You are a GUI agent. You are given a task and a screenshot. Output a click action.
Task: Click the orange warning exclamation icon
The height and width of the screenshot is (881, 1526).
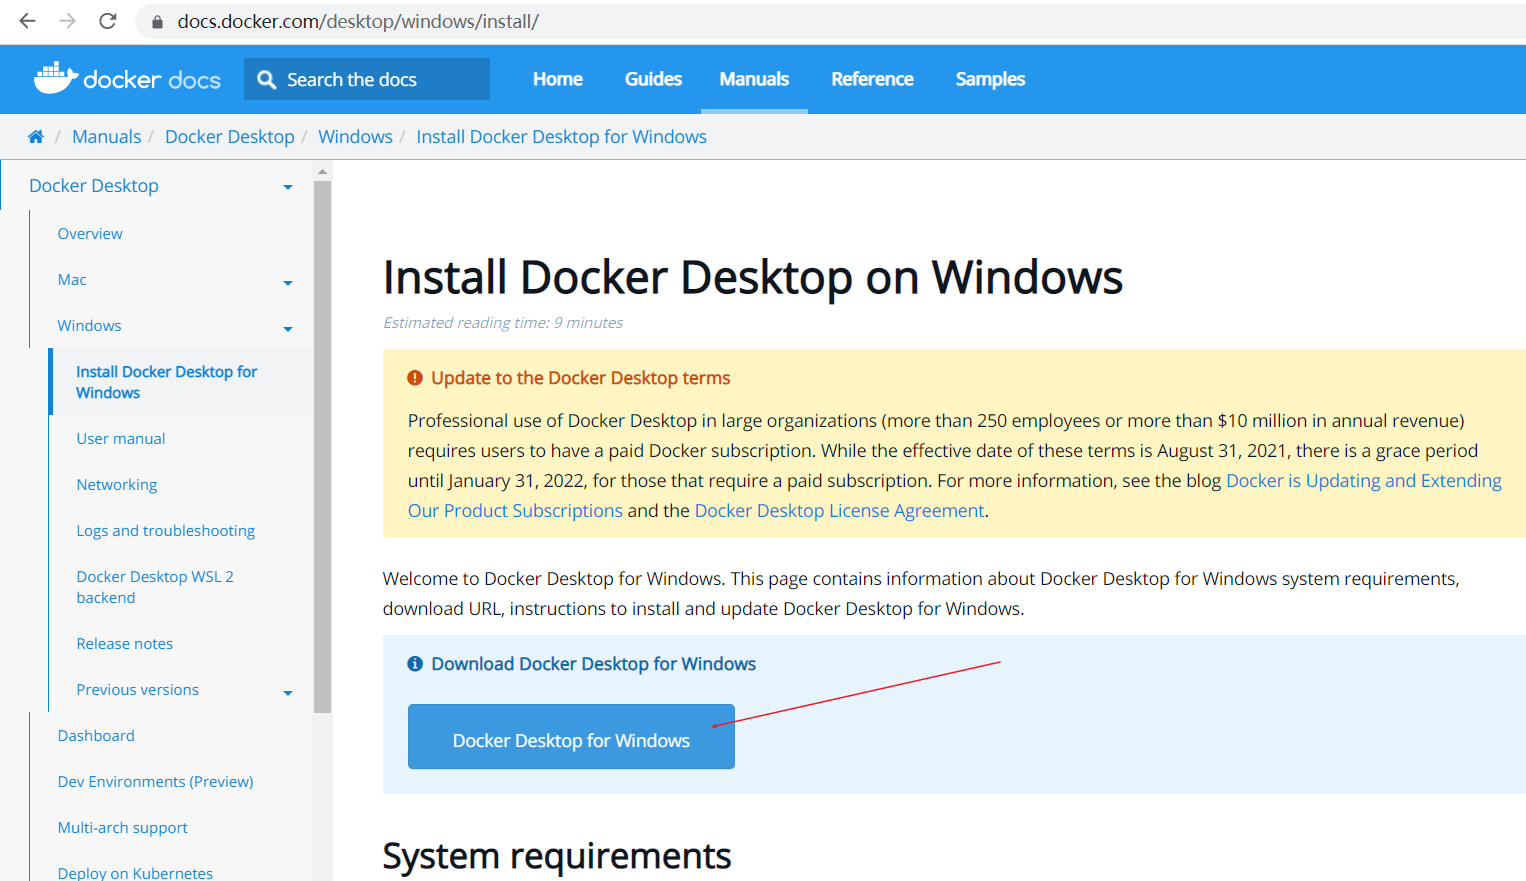pyautogui.click(x=415, y=378)
